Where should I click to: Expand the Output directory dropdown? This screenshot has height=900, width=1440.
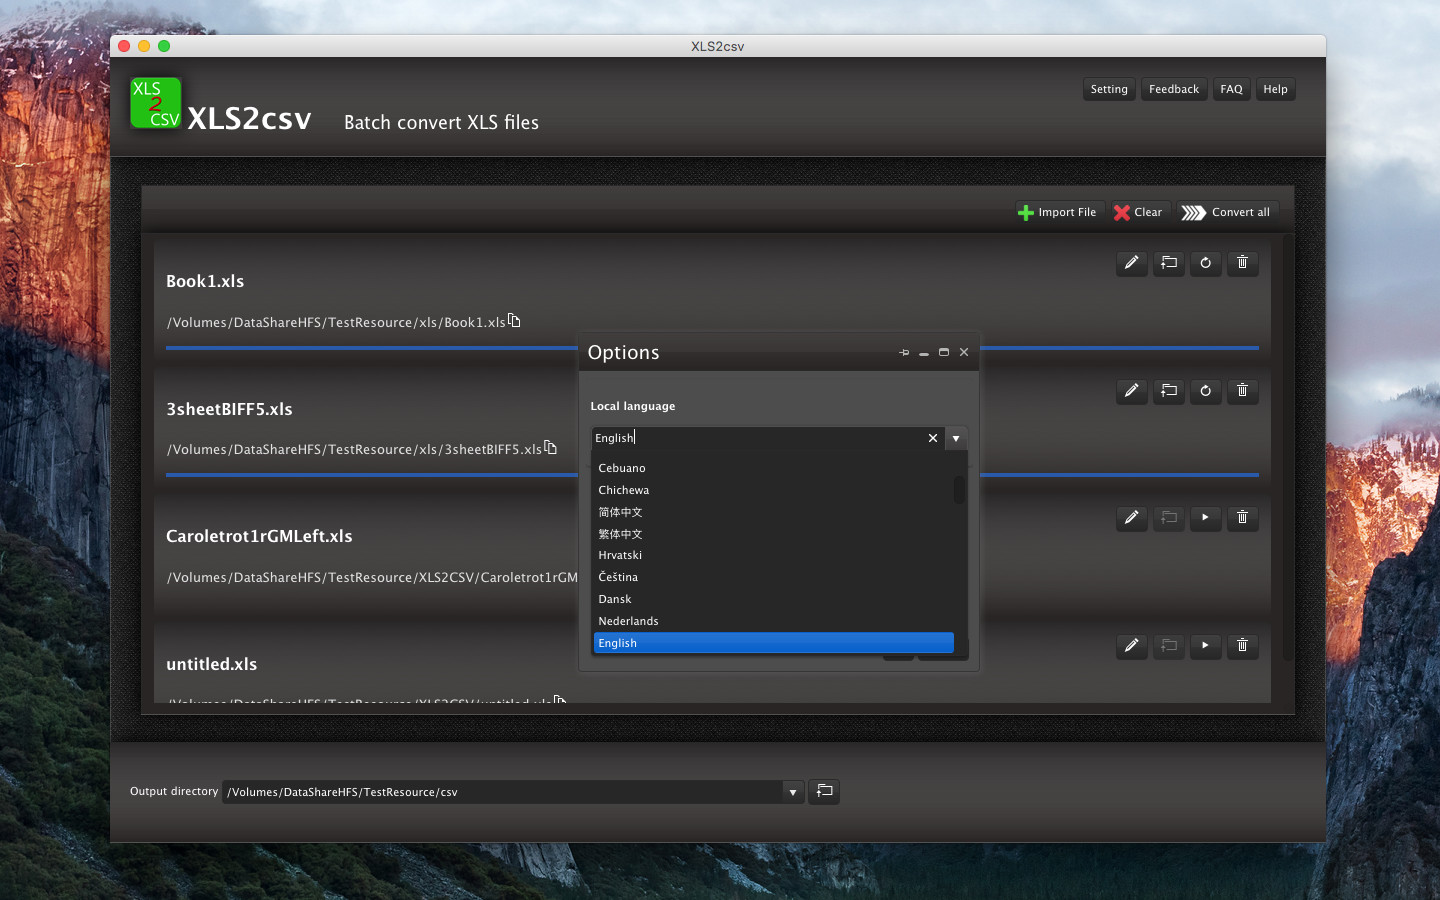pyautogui.click(x=792, y=792)
